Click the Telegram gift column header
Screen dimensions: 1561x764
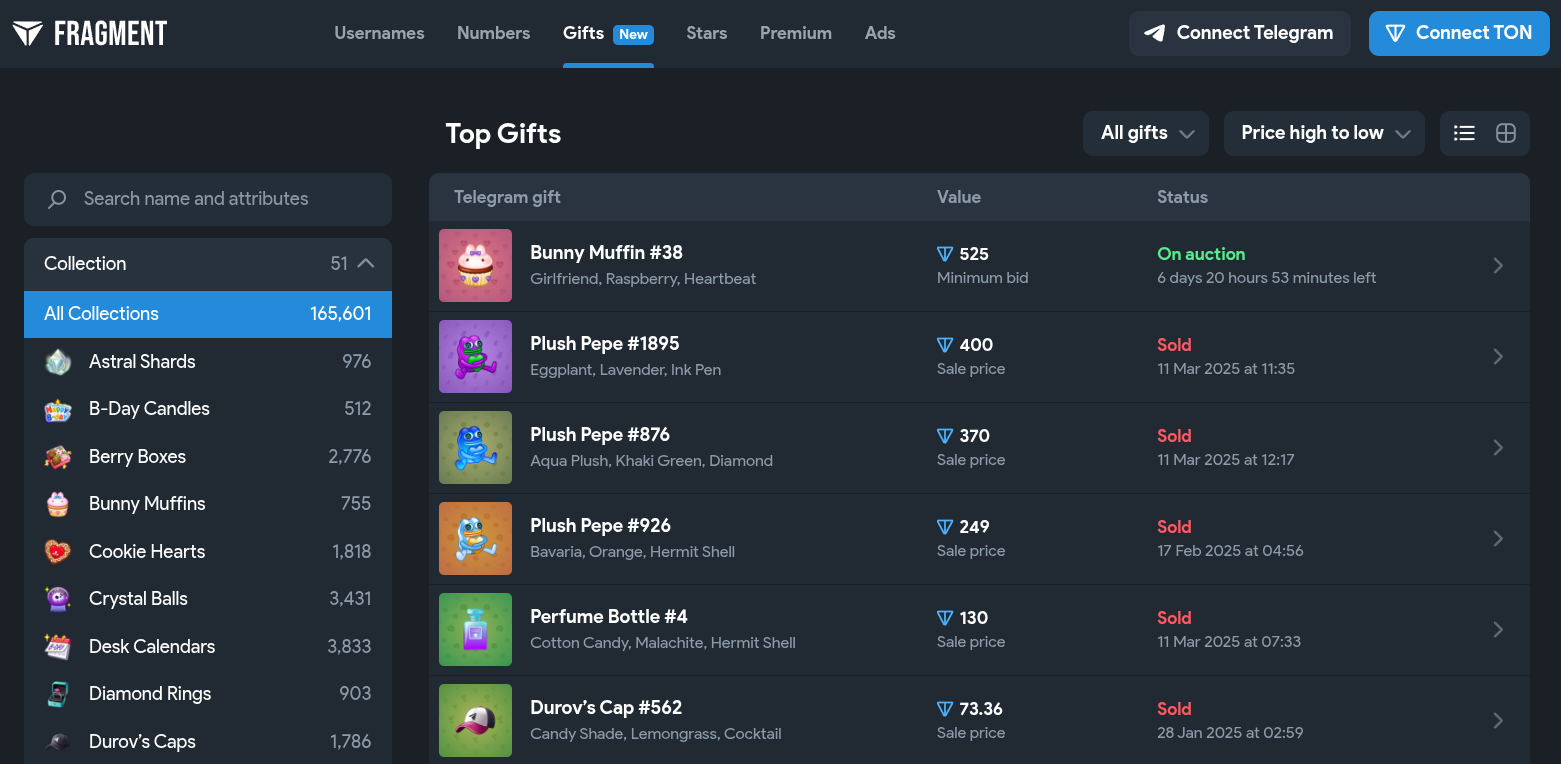507,197
